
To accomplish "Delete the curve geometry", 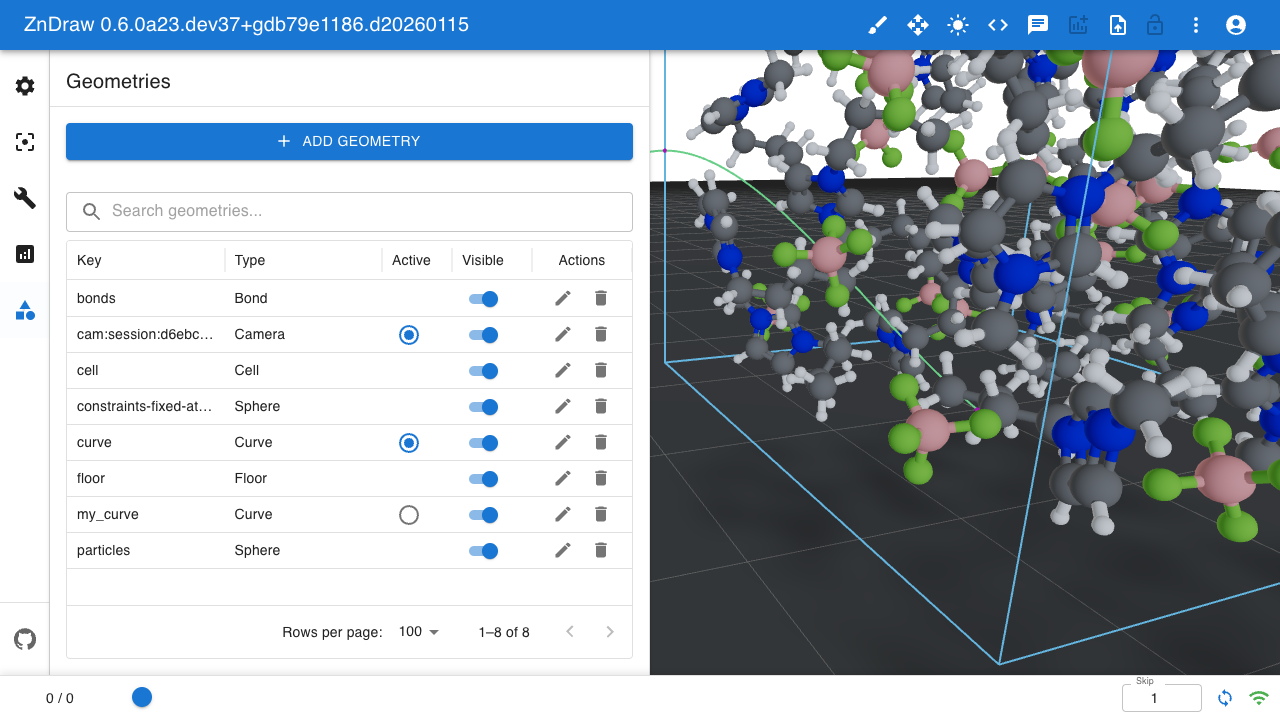I will pyautogui.click(x=601, y=442).
